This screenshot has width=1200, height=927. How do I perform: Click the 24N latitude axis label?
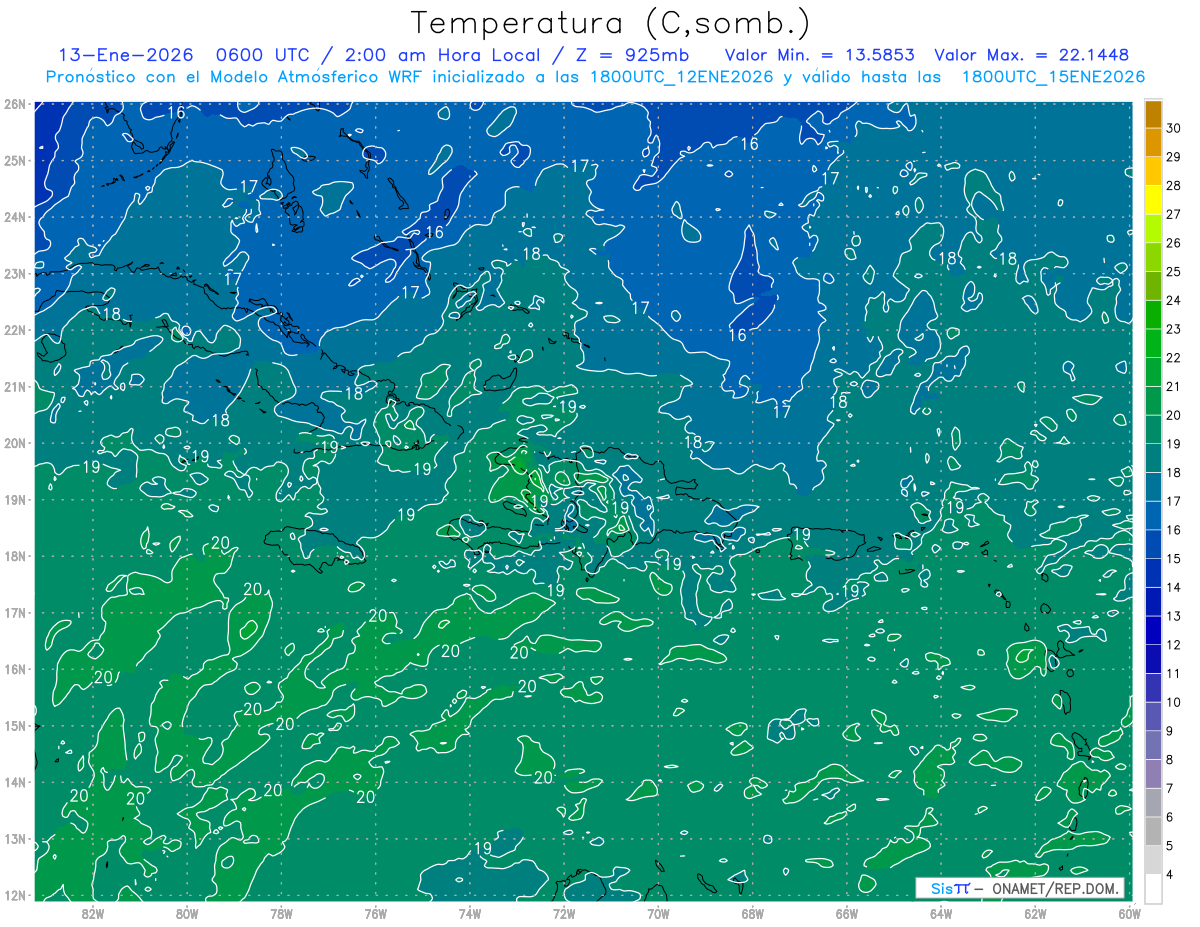14,217
